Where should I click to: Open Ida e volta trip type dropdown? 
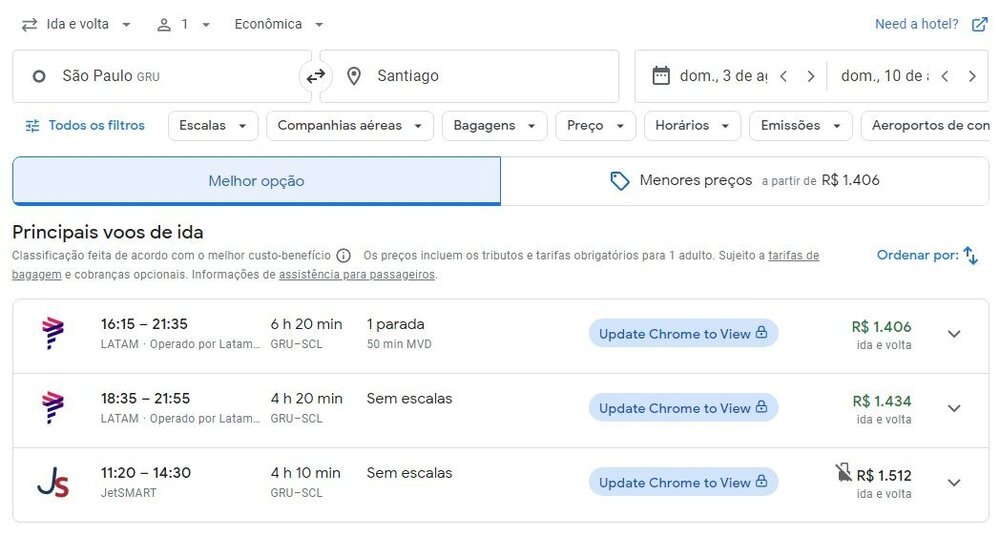[77, 24]
